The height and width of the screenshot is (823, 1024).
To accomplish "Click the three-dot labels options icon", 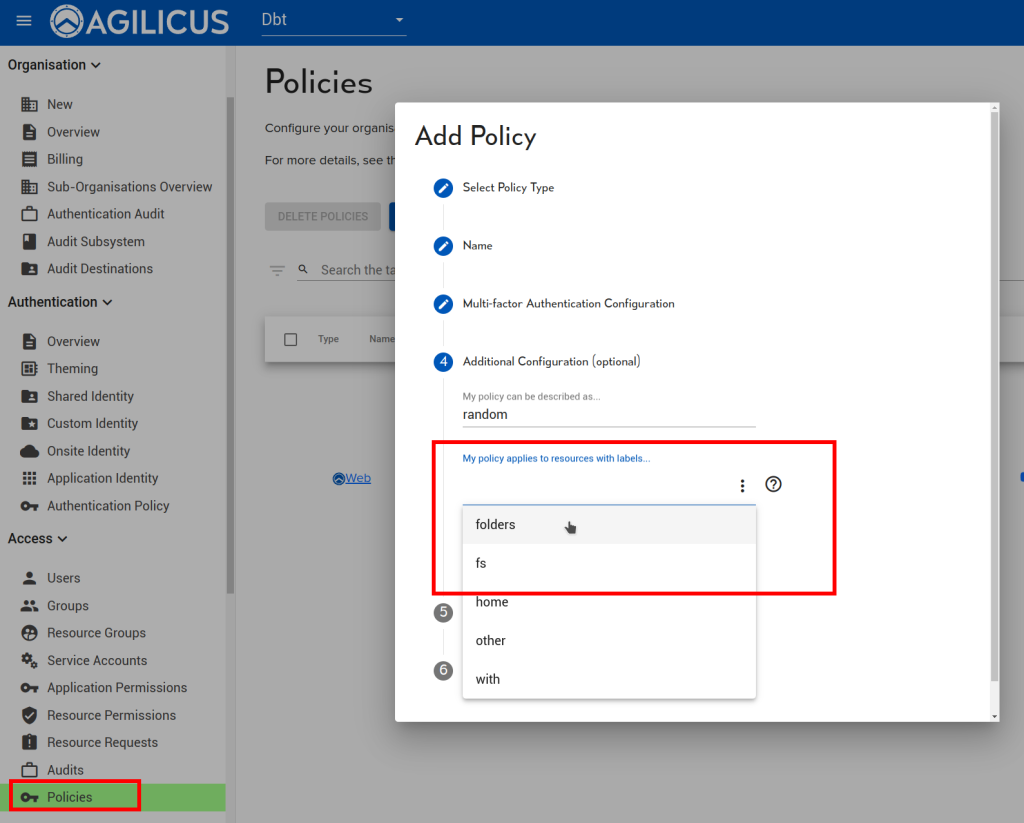I will pyautogui.click(x=742, y=486).
